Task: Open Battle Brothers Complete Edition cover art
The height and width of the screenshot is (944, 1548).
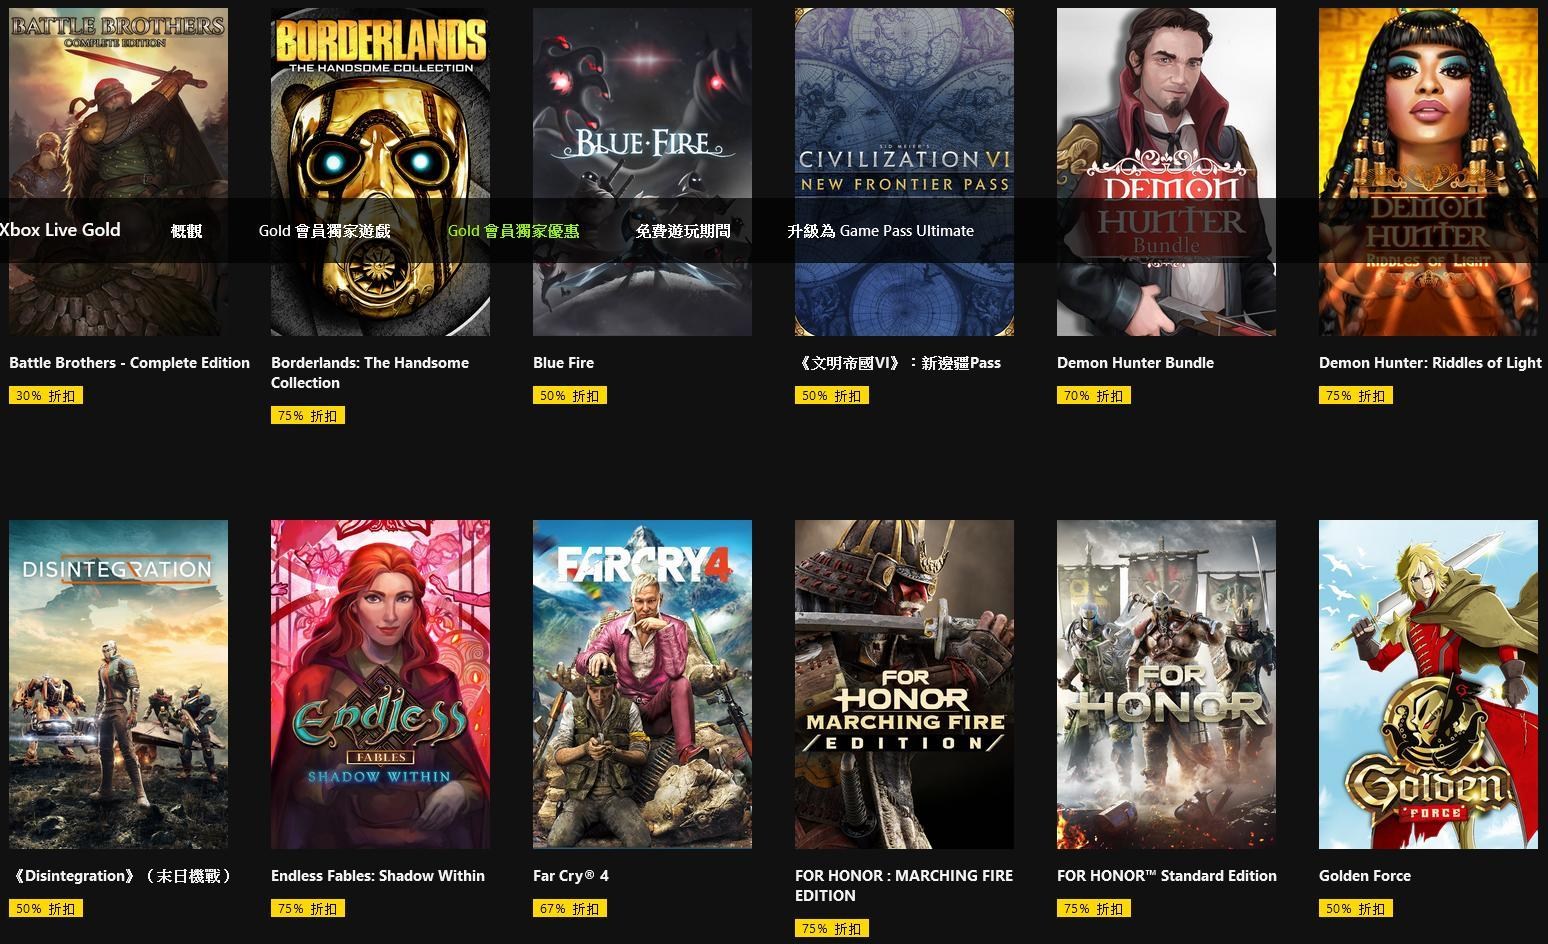Action: point(118,172)
